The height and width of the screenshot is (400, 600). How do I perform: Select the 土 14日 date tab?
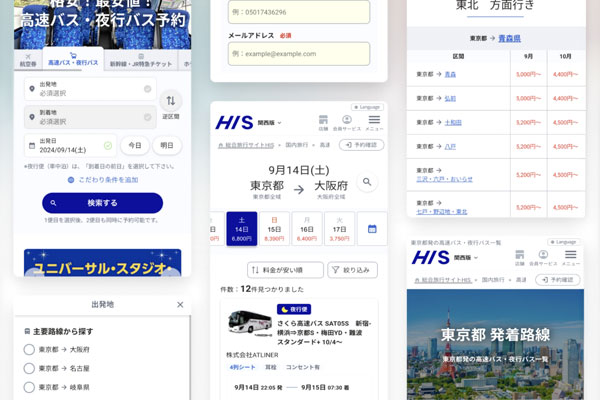tap(241, 229)
